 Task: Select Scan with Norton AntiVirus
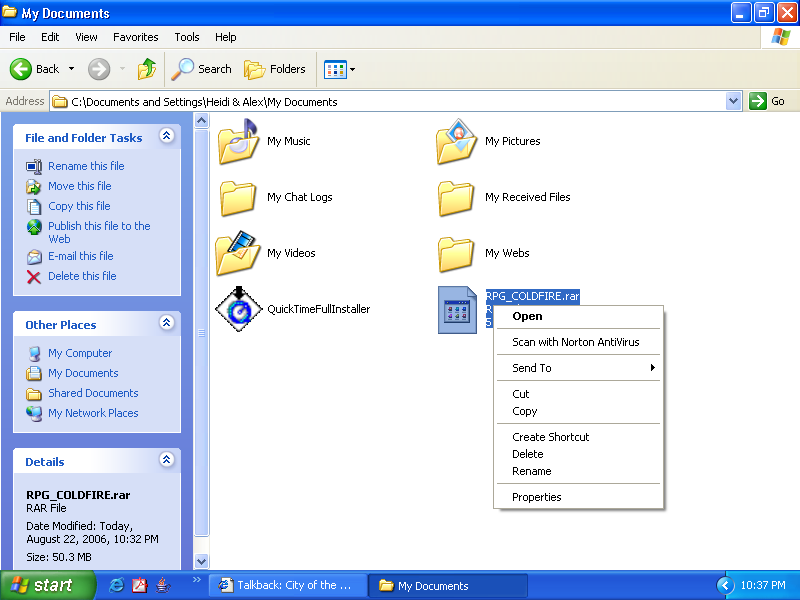(x=575, y=342)
